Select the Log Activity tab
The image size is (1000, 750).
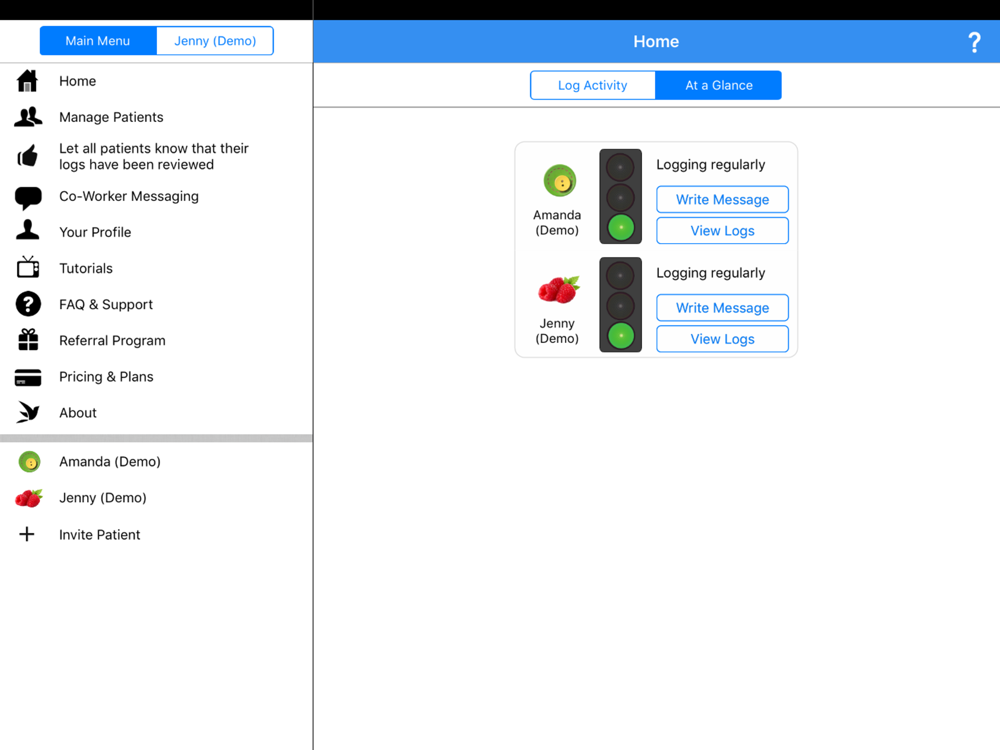coord(592,85)
